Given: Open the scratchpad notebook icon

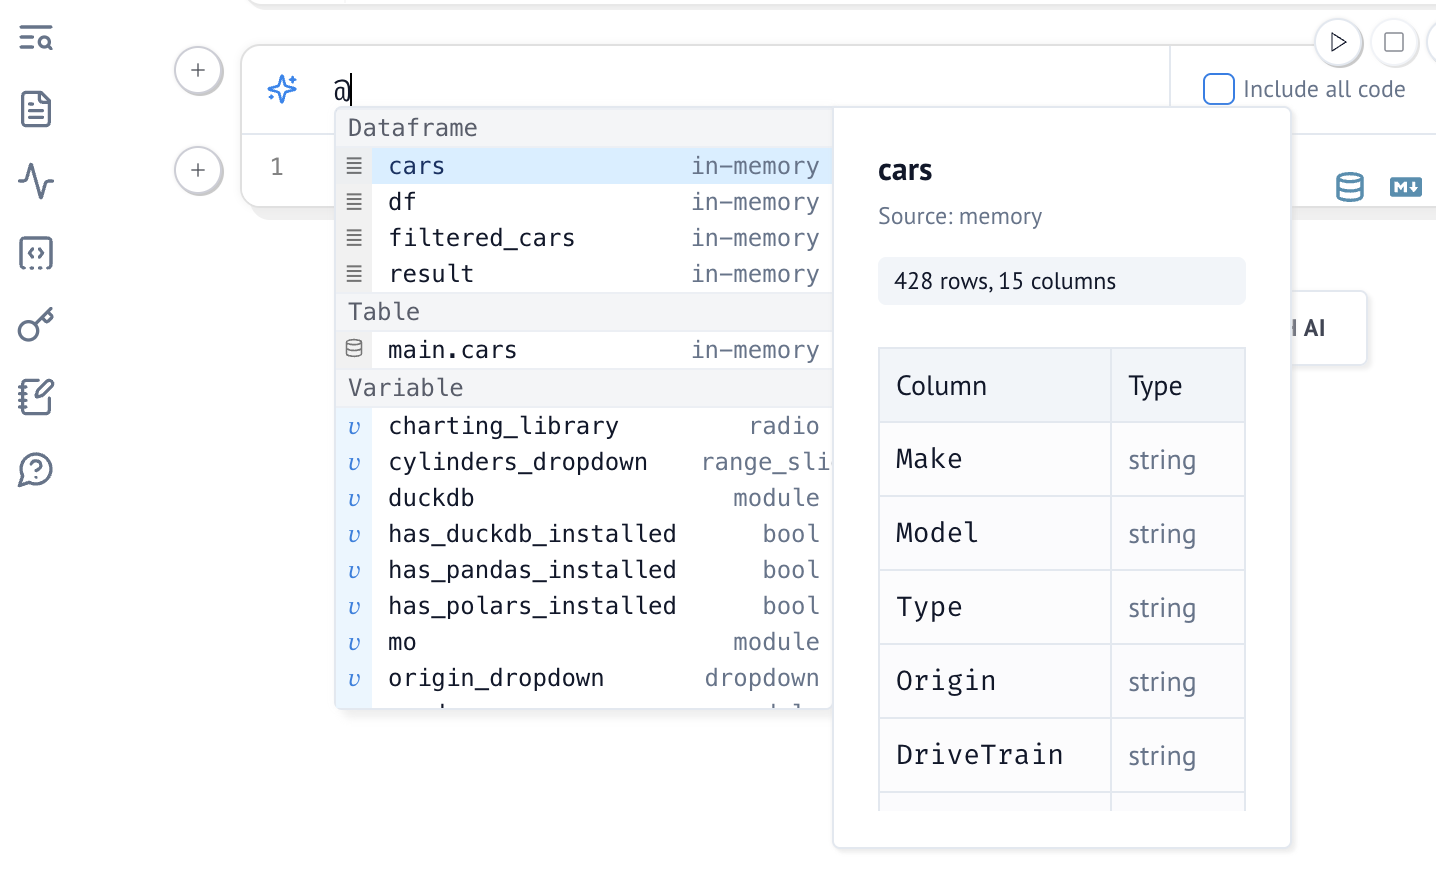Looking at the screenshot, I should tap(36, 397).
